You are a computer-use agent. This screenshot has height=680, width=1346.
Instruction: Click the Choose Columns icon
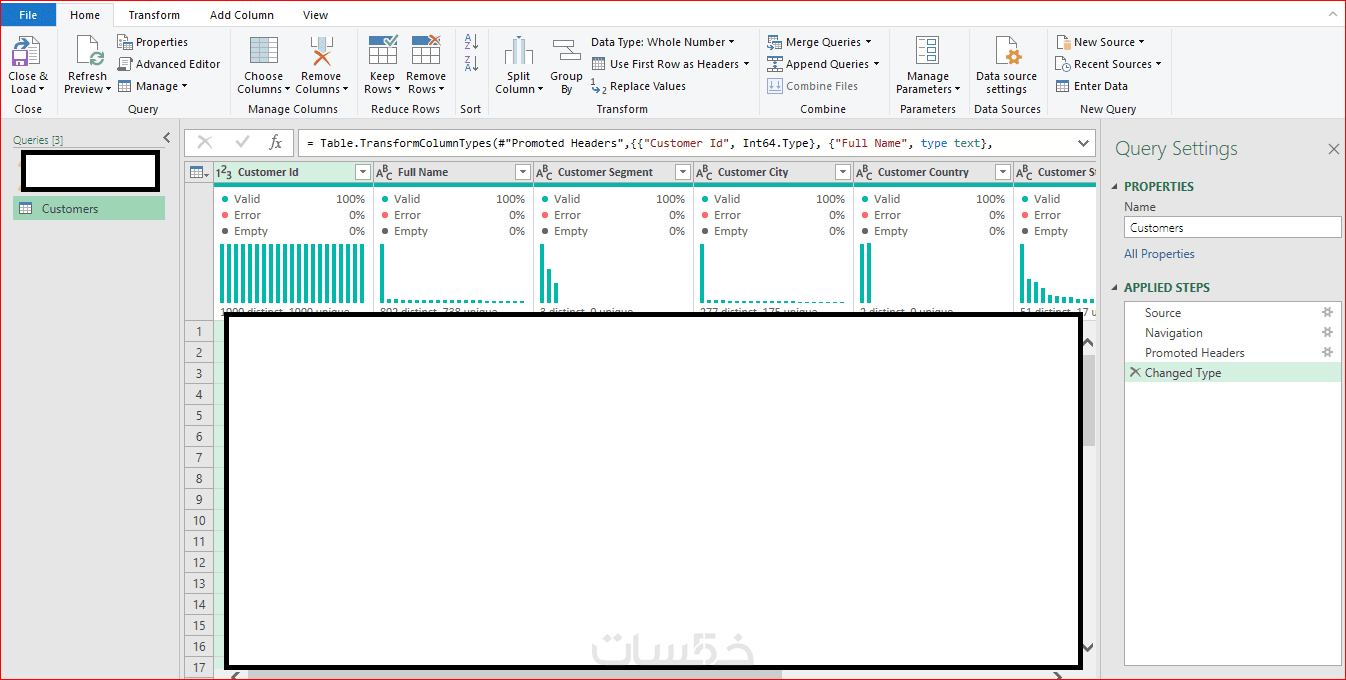click(264, 52)
